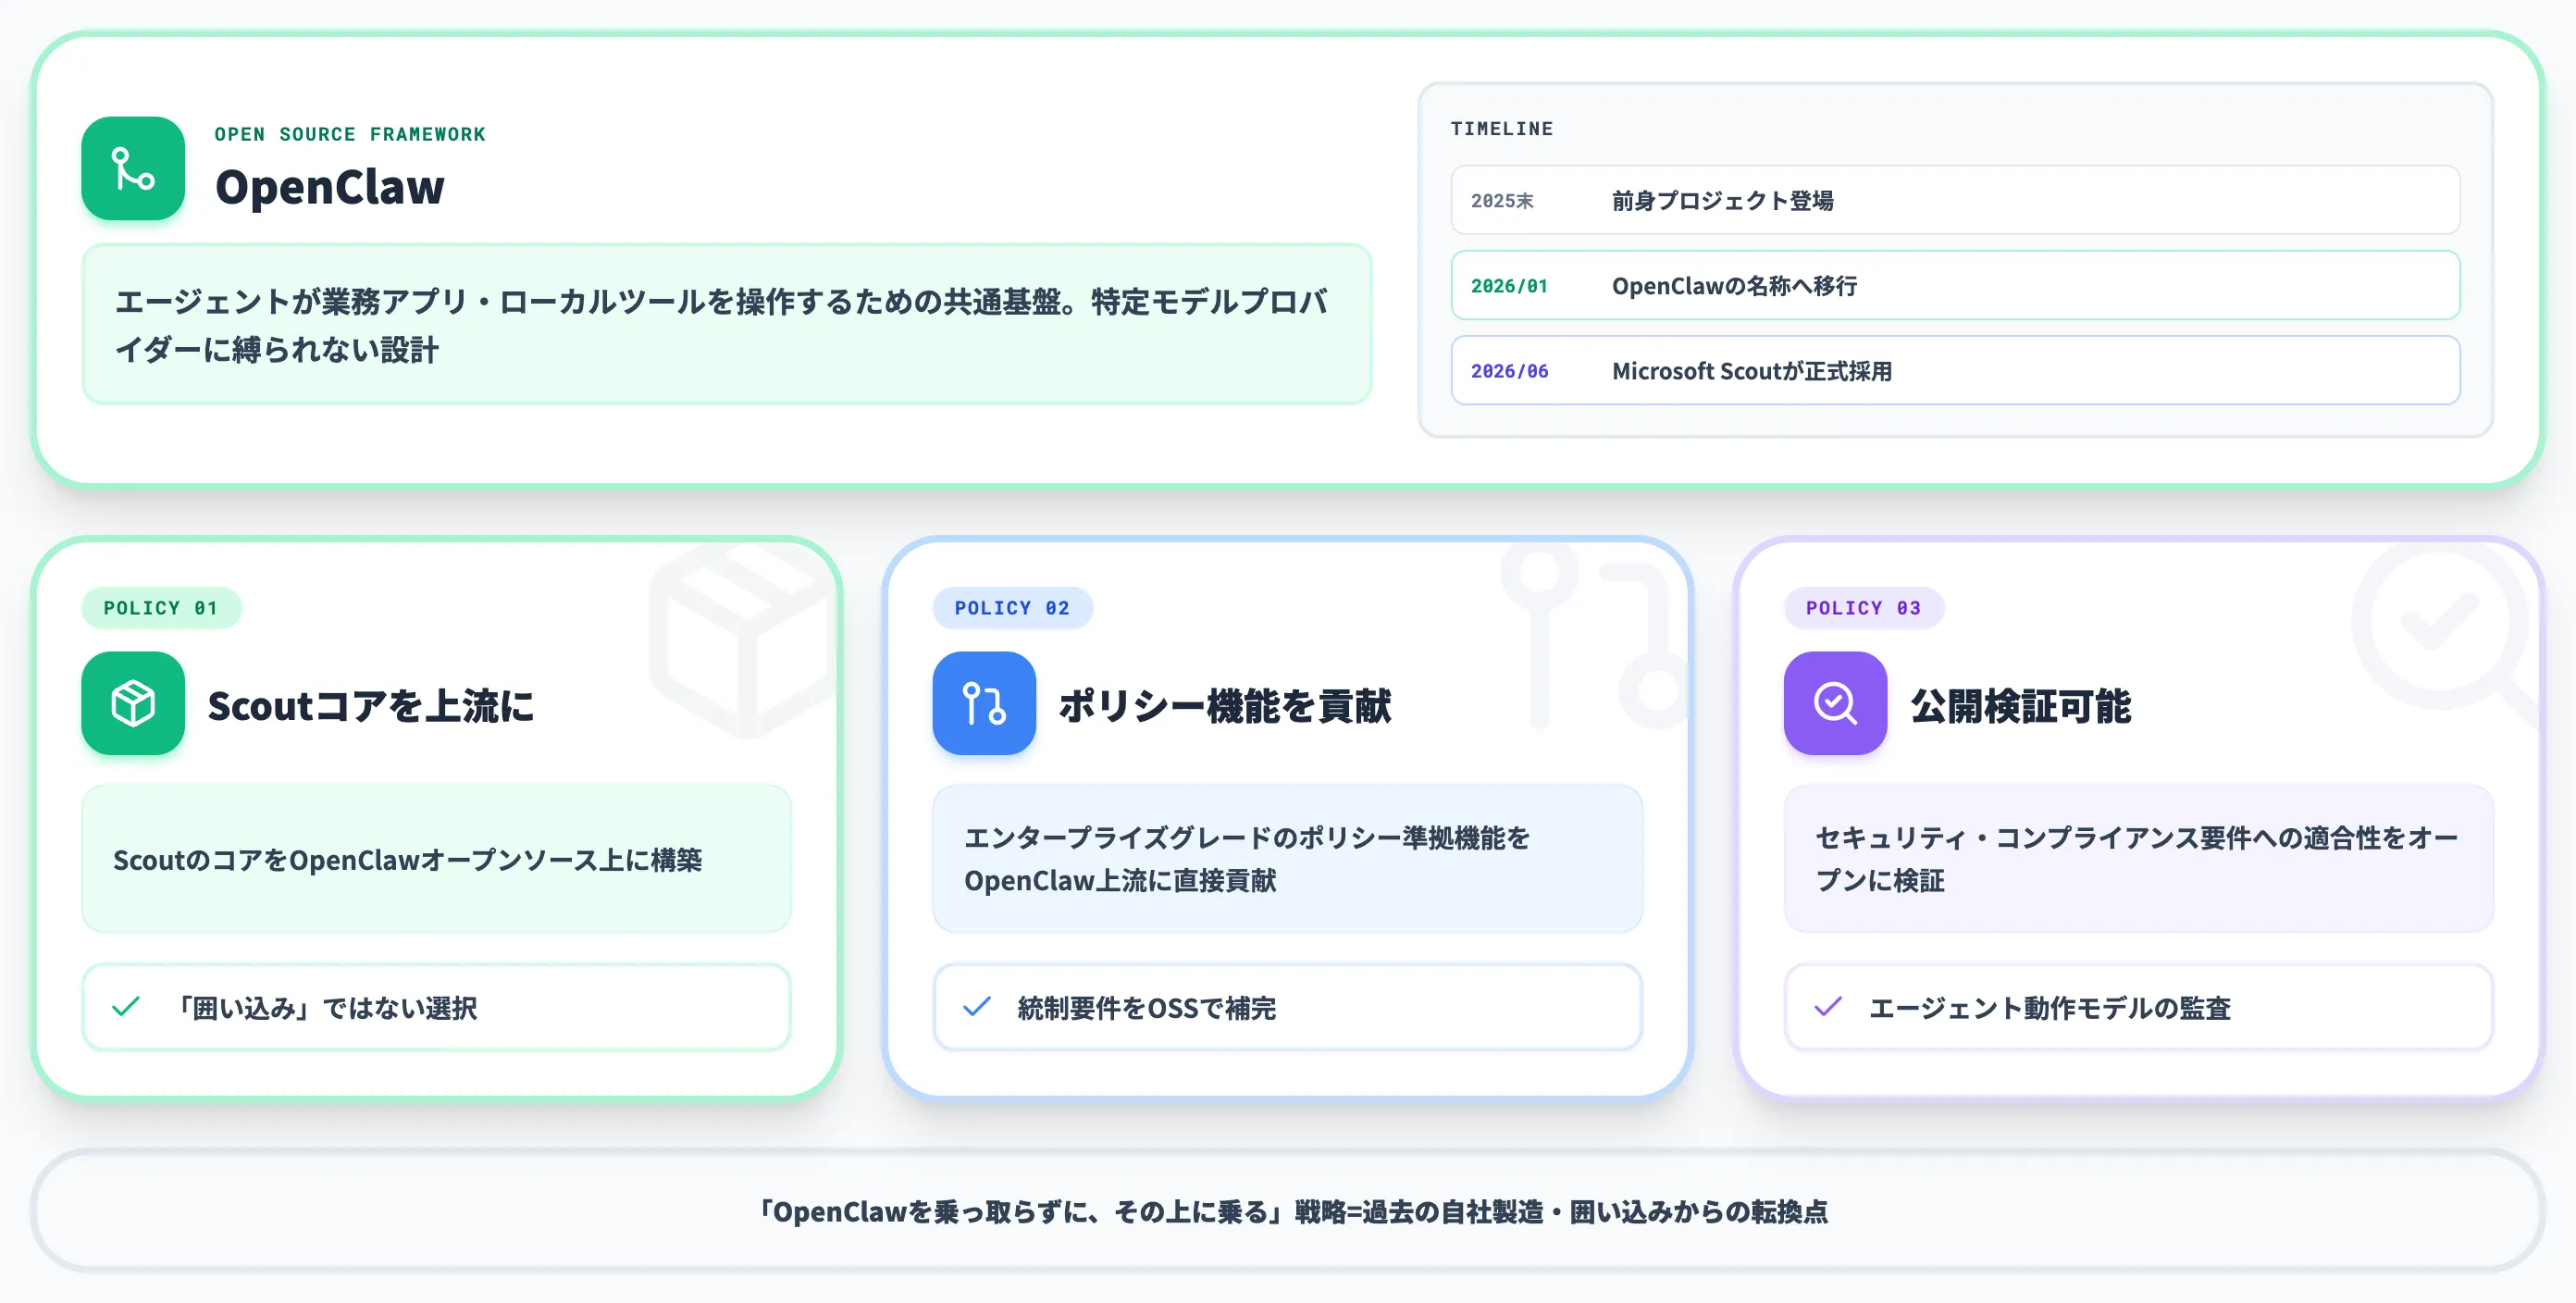The height and width of the screenshot is (1303, 2576).
Task: Click the 2026/06 date label
Action: pyautogui.click(x=1509, y=371)
